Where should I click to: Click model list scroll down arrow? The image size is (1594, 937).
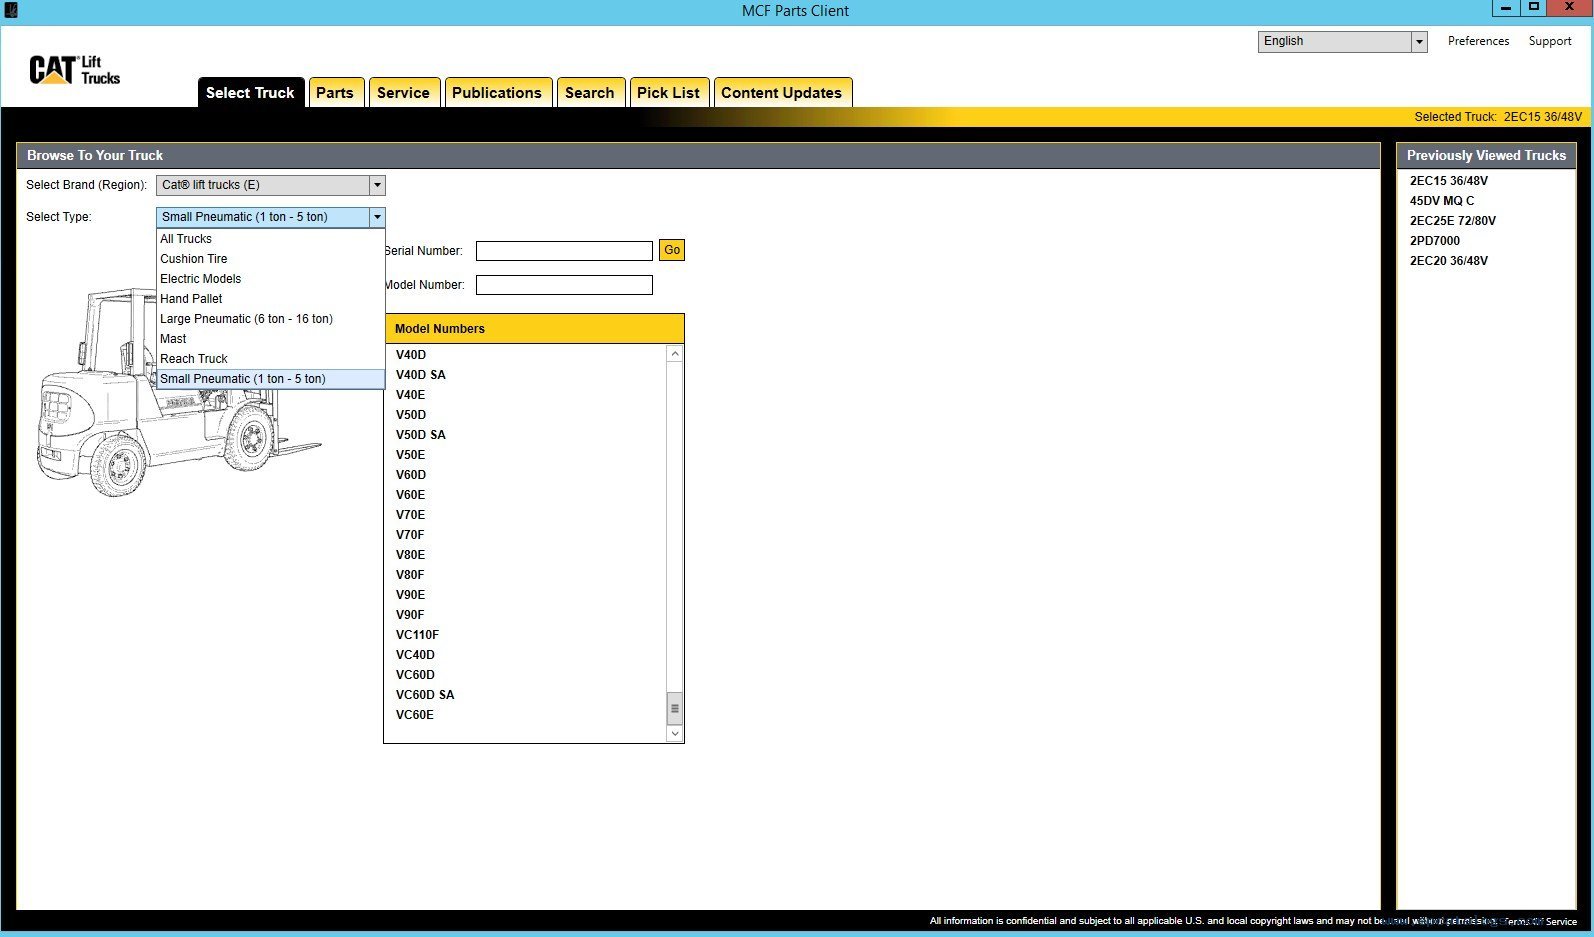click(675, 733)
